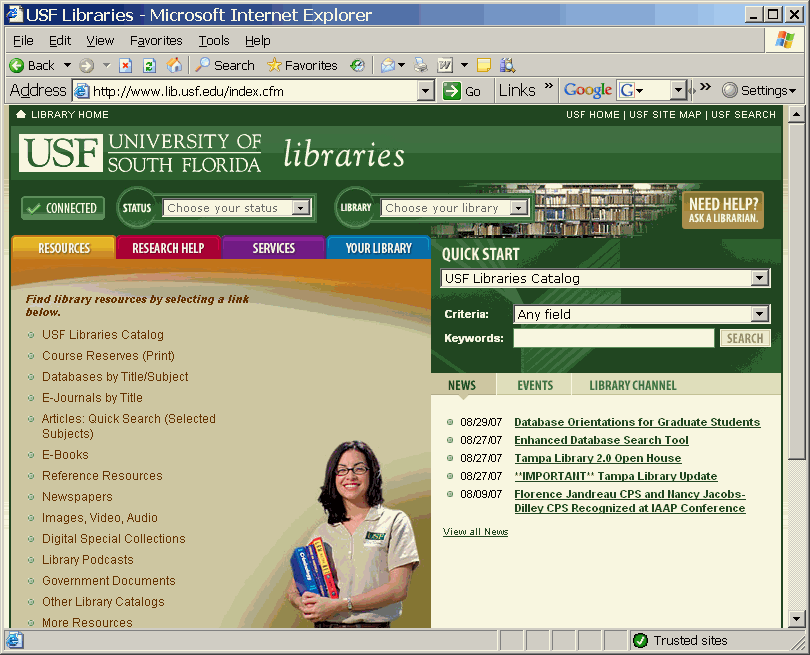Click the Back navigation arrow icon
This screenshot has height=655, width=810.
pos(17,65)
